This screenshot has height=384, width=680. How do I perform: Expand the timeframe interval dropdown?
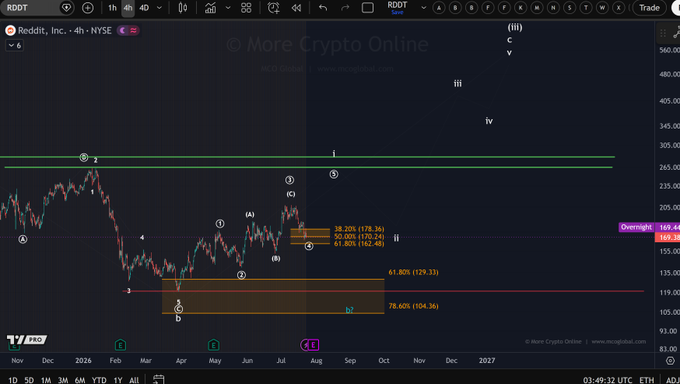click(x=159, y=8)
